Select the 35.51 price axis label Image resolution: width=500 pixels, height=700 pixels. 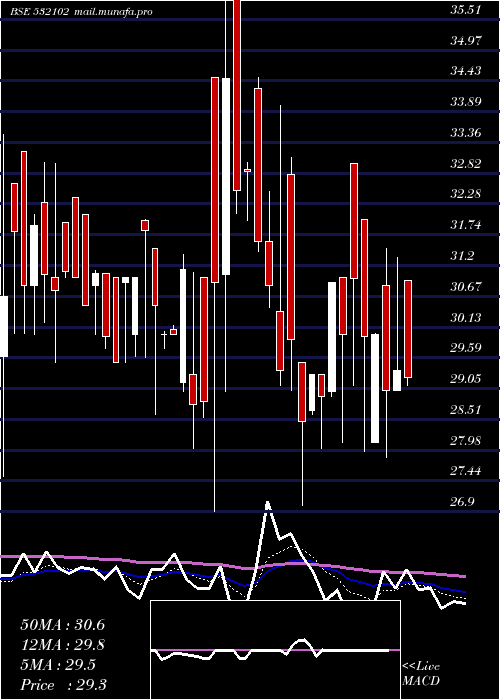click(x=466, y=9)
